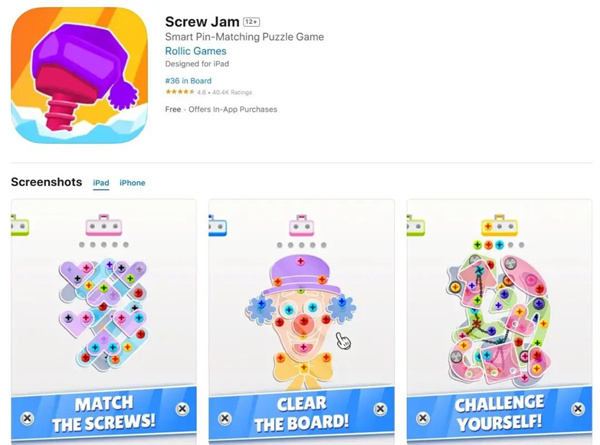This screenshot has height=445, width=600.
Task: Switch to the iPad screenshots tab
Action: point(101,183)
